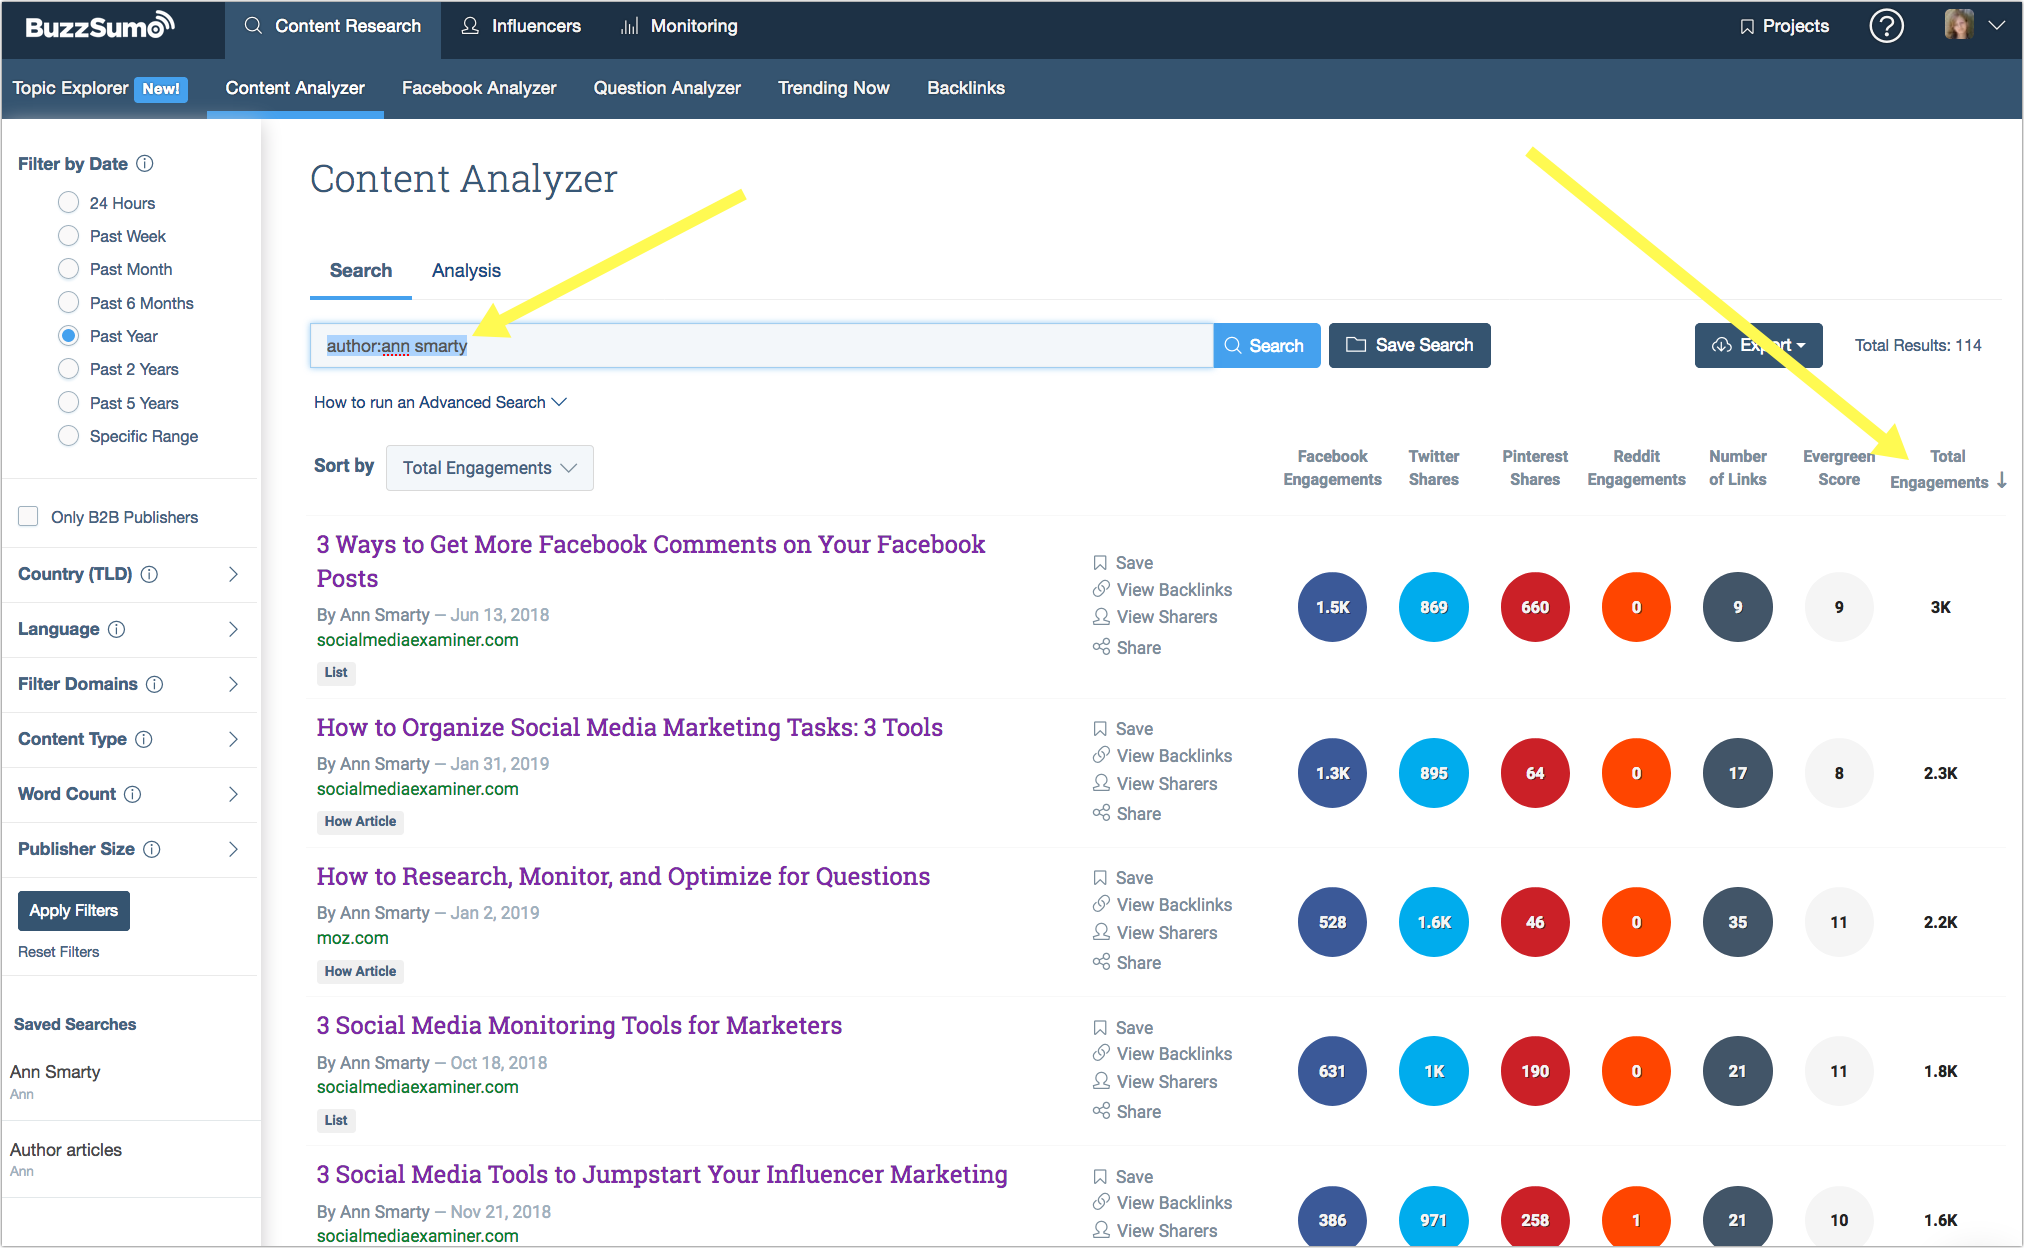Click Share for Social Media Monitoring Tools article
2024x1248 pixels.
click(x=1127, y=1111)
